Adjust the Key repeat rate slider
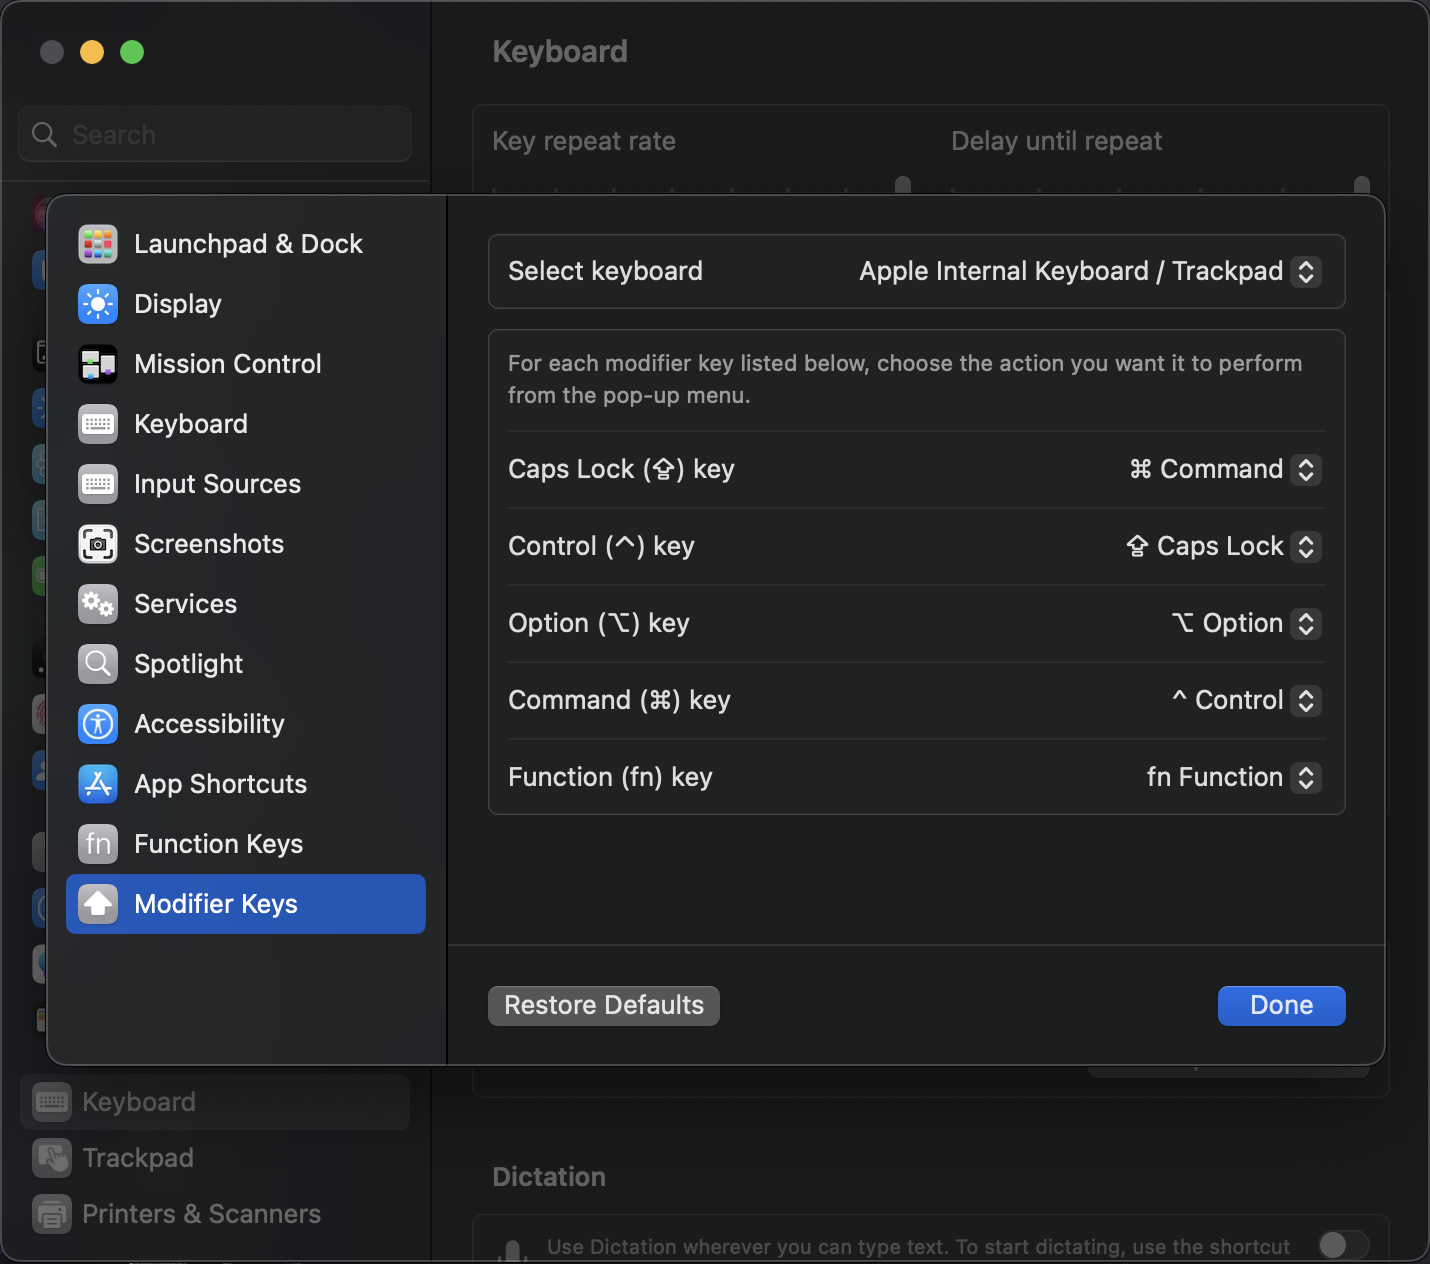This screenshot has height=1264, width=1430. tap(903, 185)
